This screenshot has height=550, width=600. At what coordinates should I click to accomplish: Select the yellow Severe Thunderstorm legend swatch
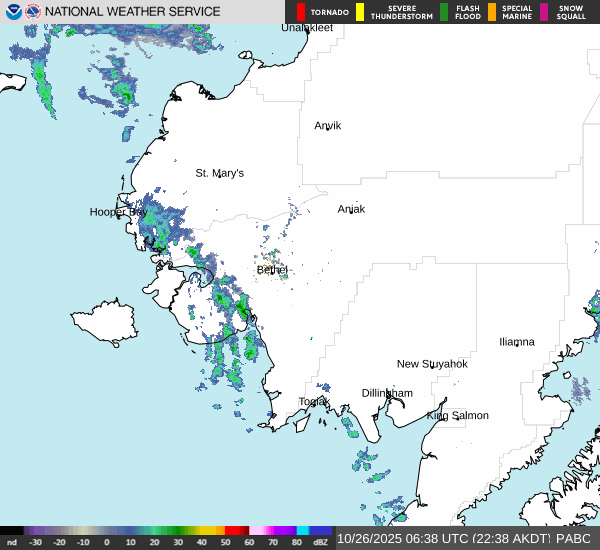coord(362,12)
